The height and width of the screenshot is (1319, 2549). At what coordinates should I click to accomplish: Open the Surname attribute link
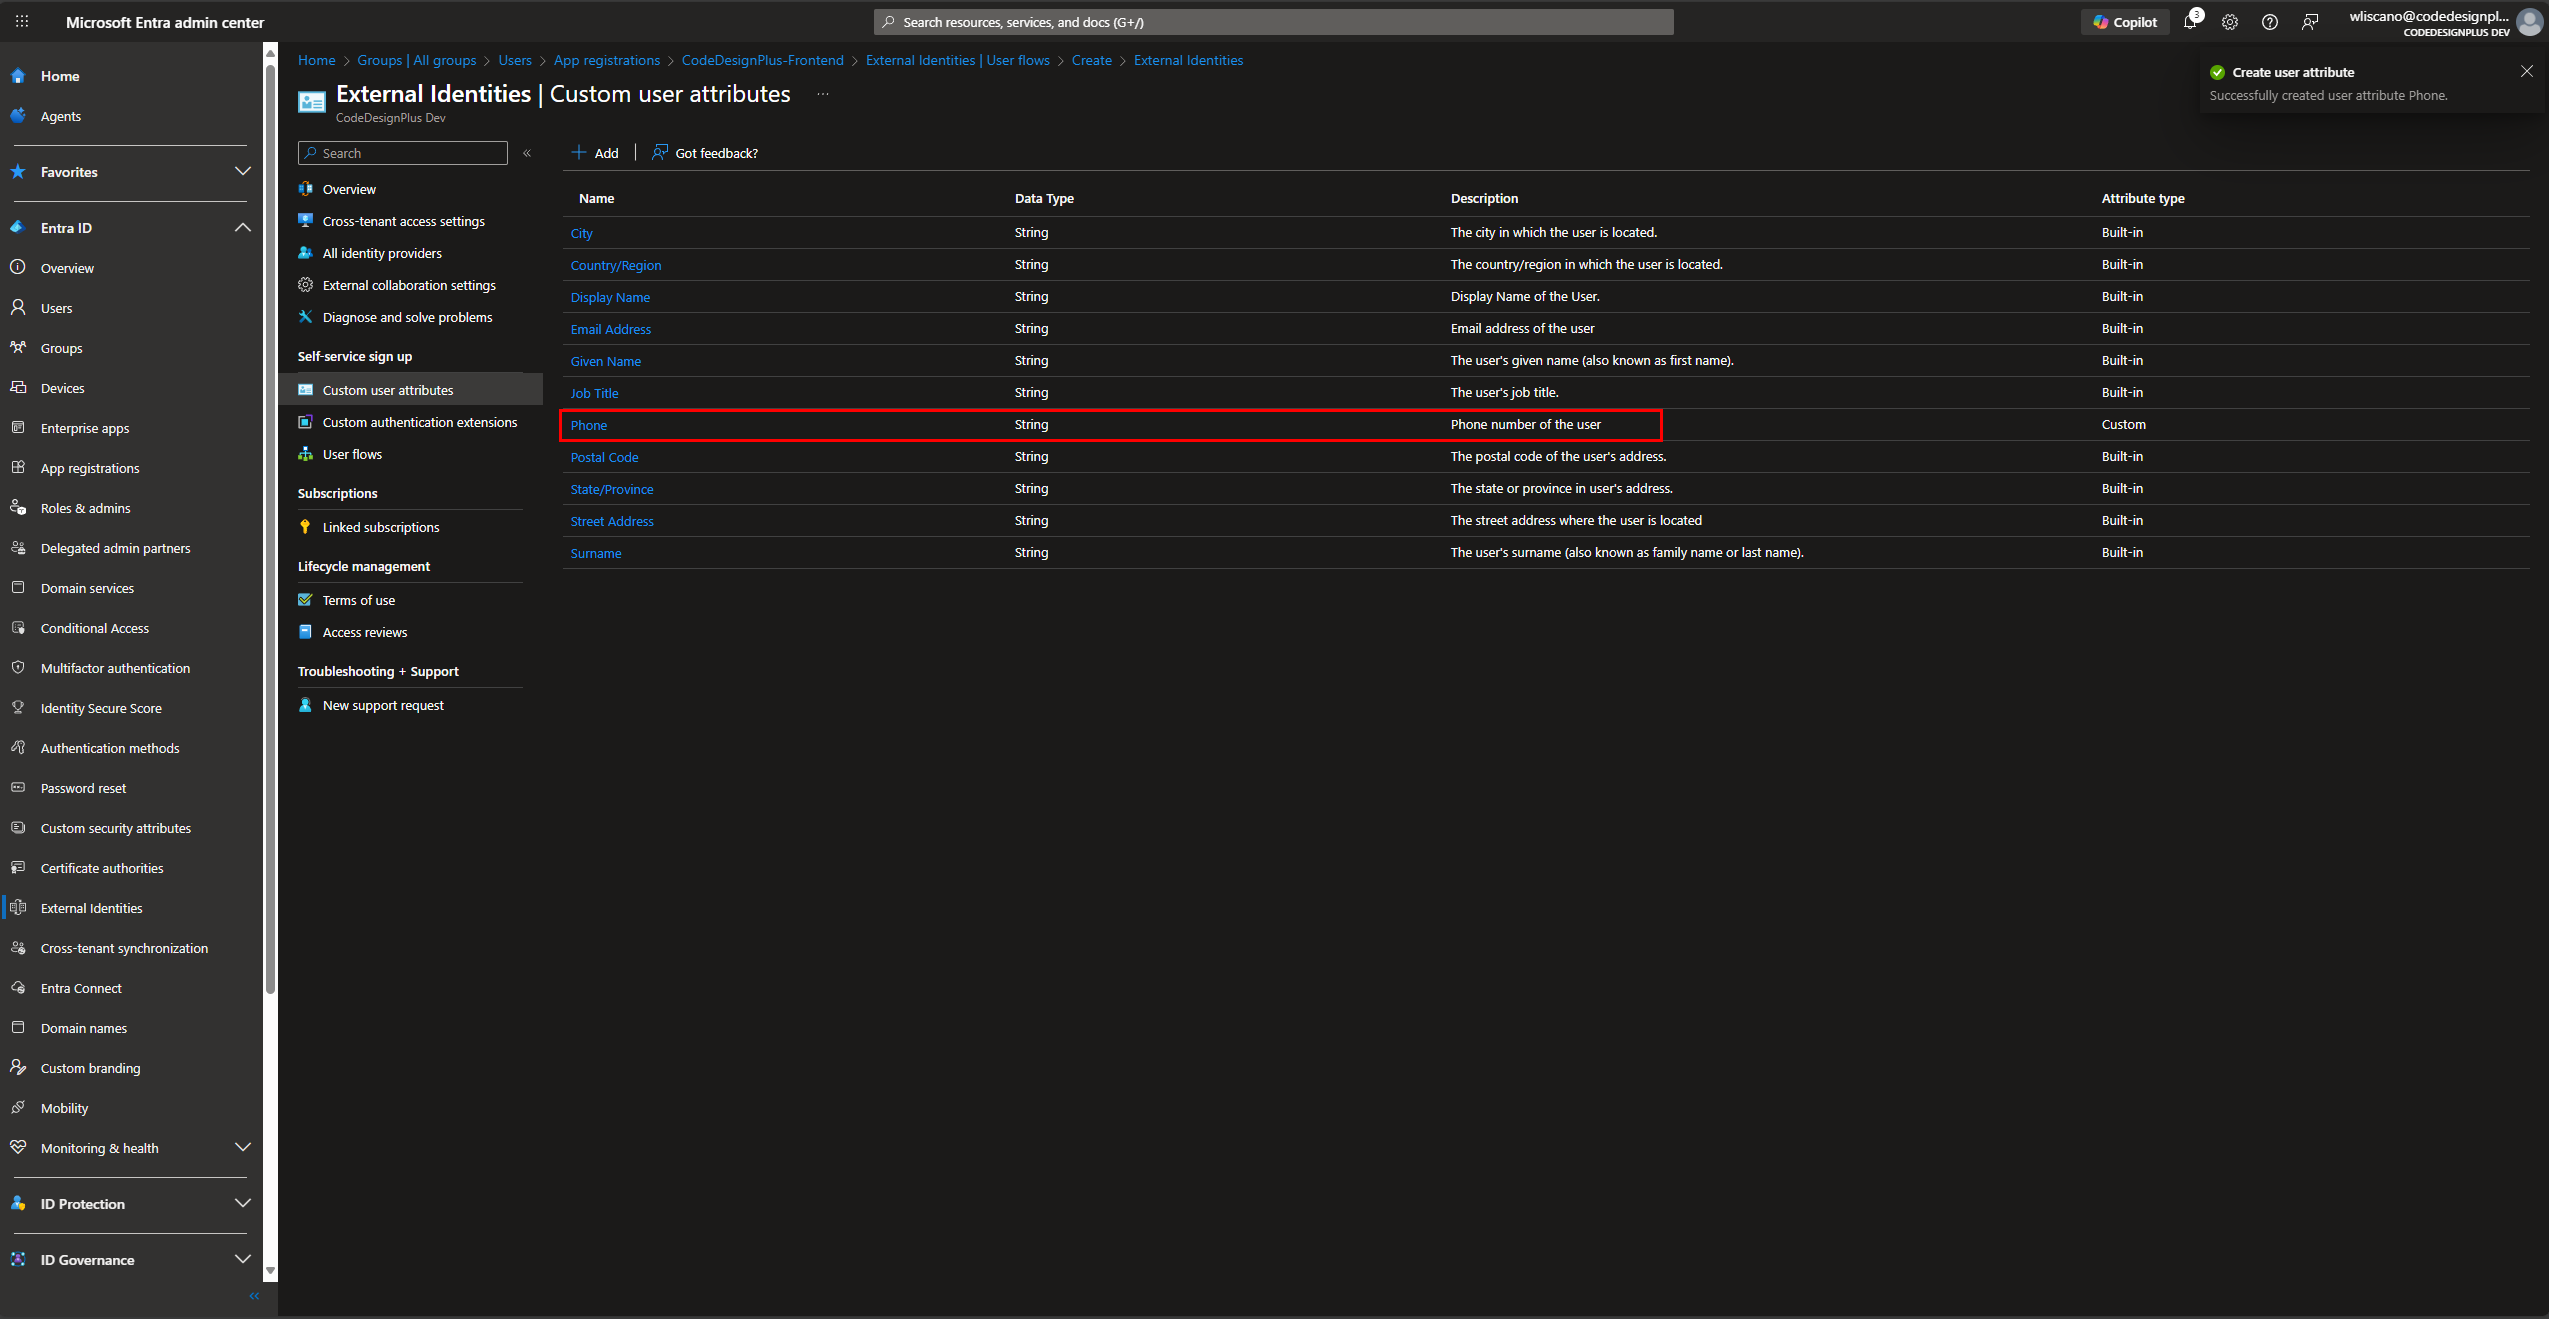[x=596, y=553]
